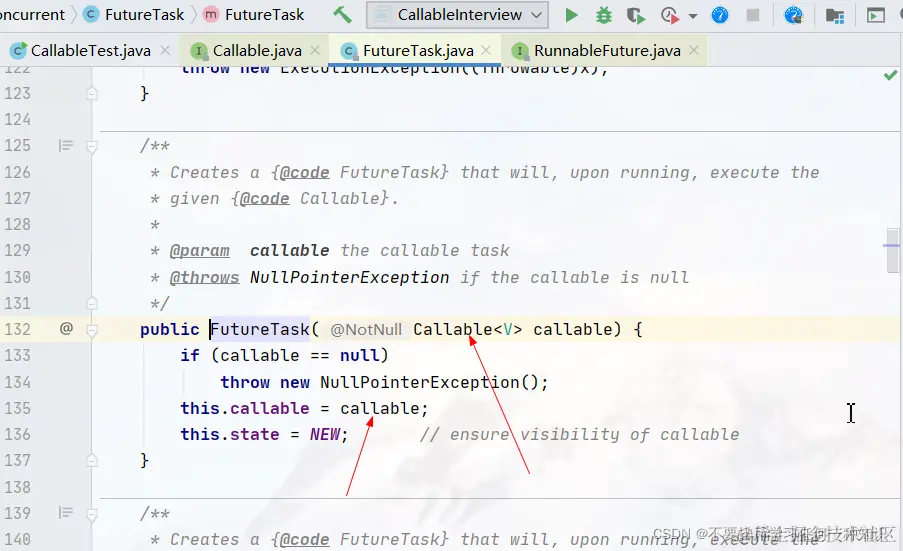903x551 pixels.
Task: Click the Build Project hammer icon
Action: [342, 14]
